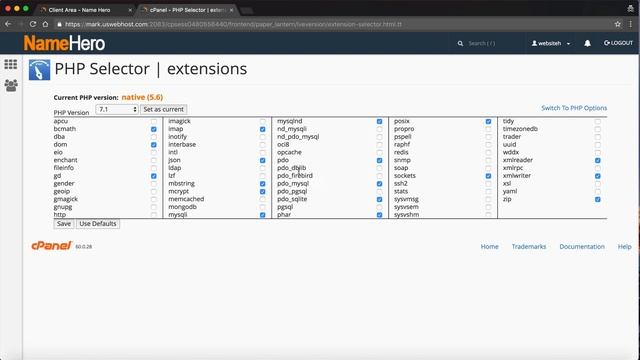Enable the fileinfo extension checkbox
The width and height of the screenshot is (640, 360).
(x=153, y=168)
